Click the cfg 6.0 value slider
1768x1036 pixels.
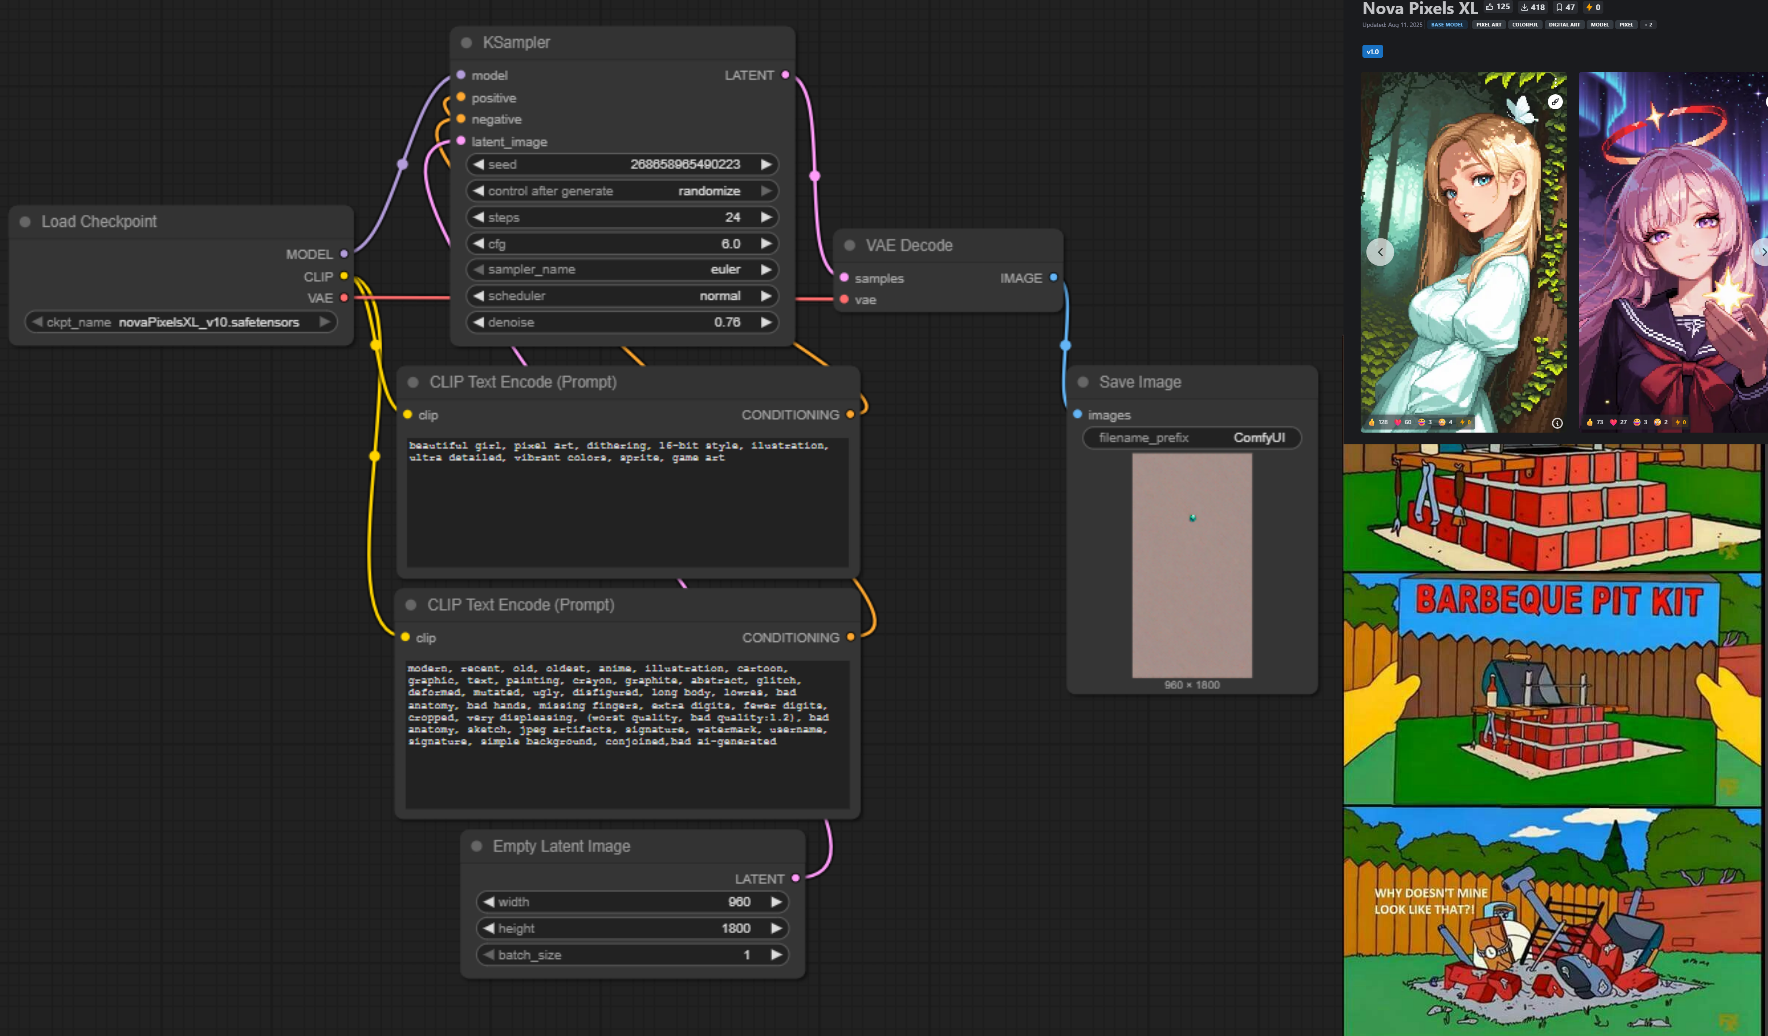pyautogui.click(x=622, y=244)
